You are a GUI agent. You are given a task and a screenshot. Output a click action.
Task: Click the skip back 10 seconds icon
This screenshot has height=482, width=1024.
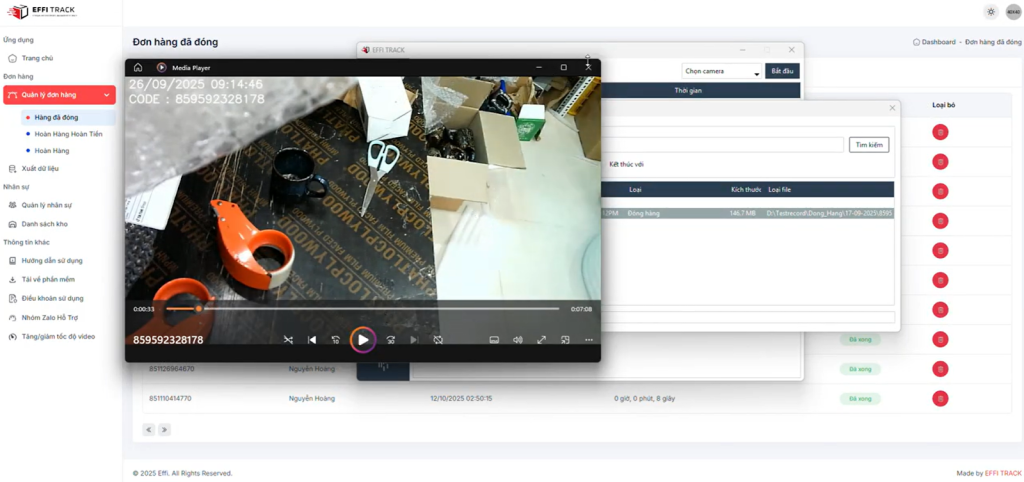[336, 340]
